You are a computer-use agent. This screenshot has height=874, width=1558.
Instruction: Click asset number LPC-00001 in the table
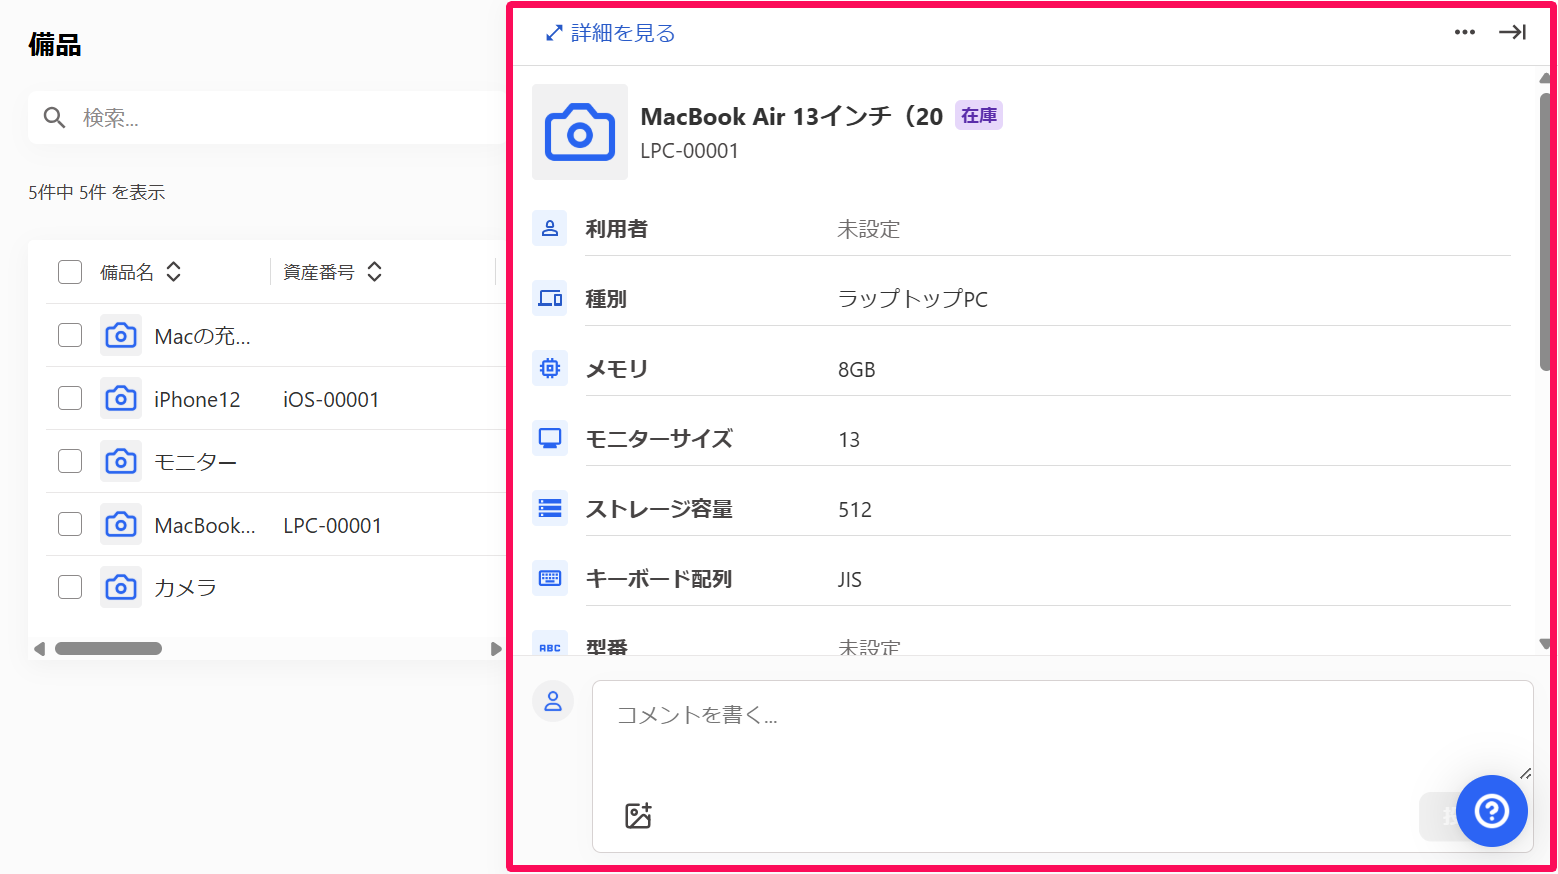coord(332,525)
